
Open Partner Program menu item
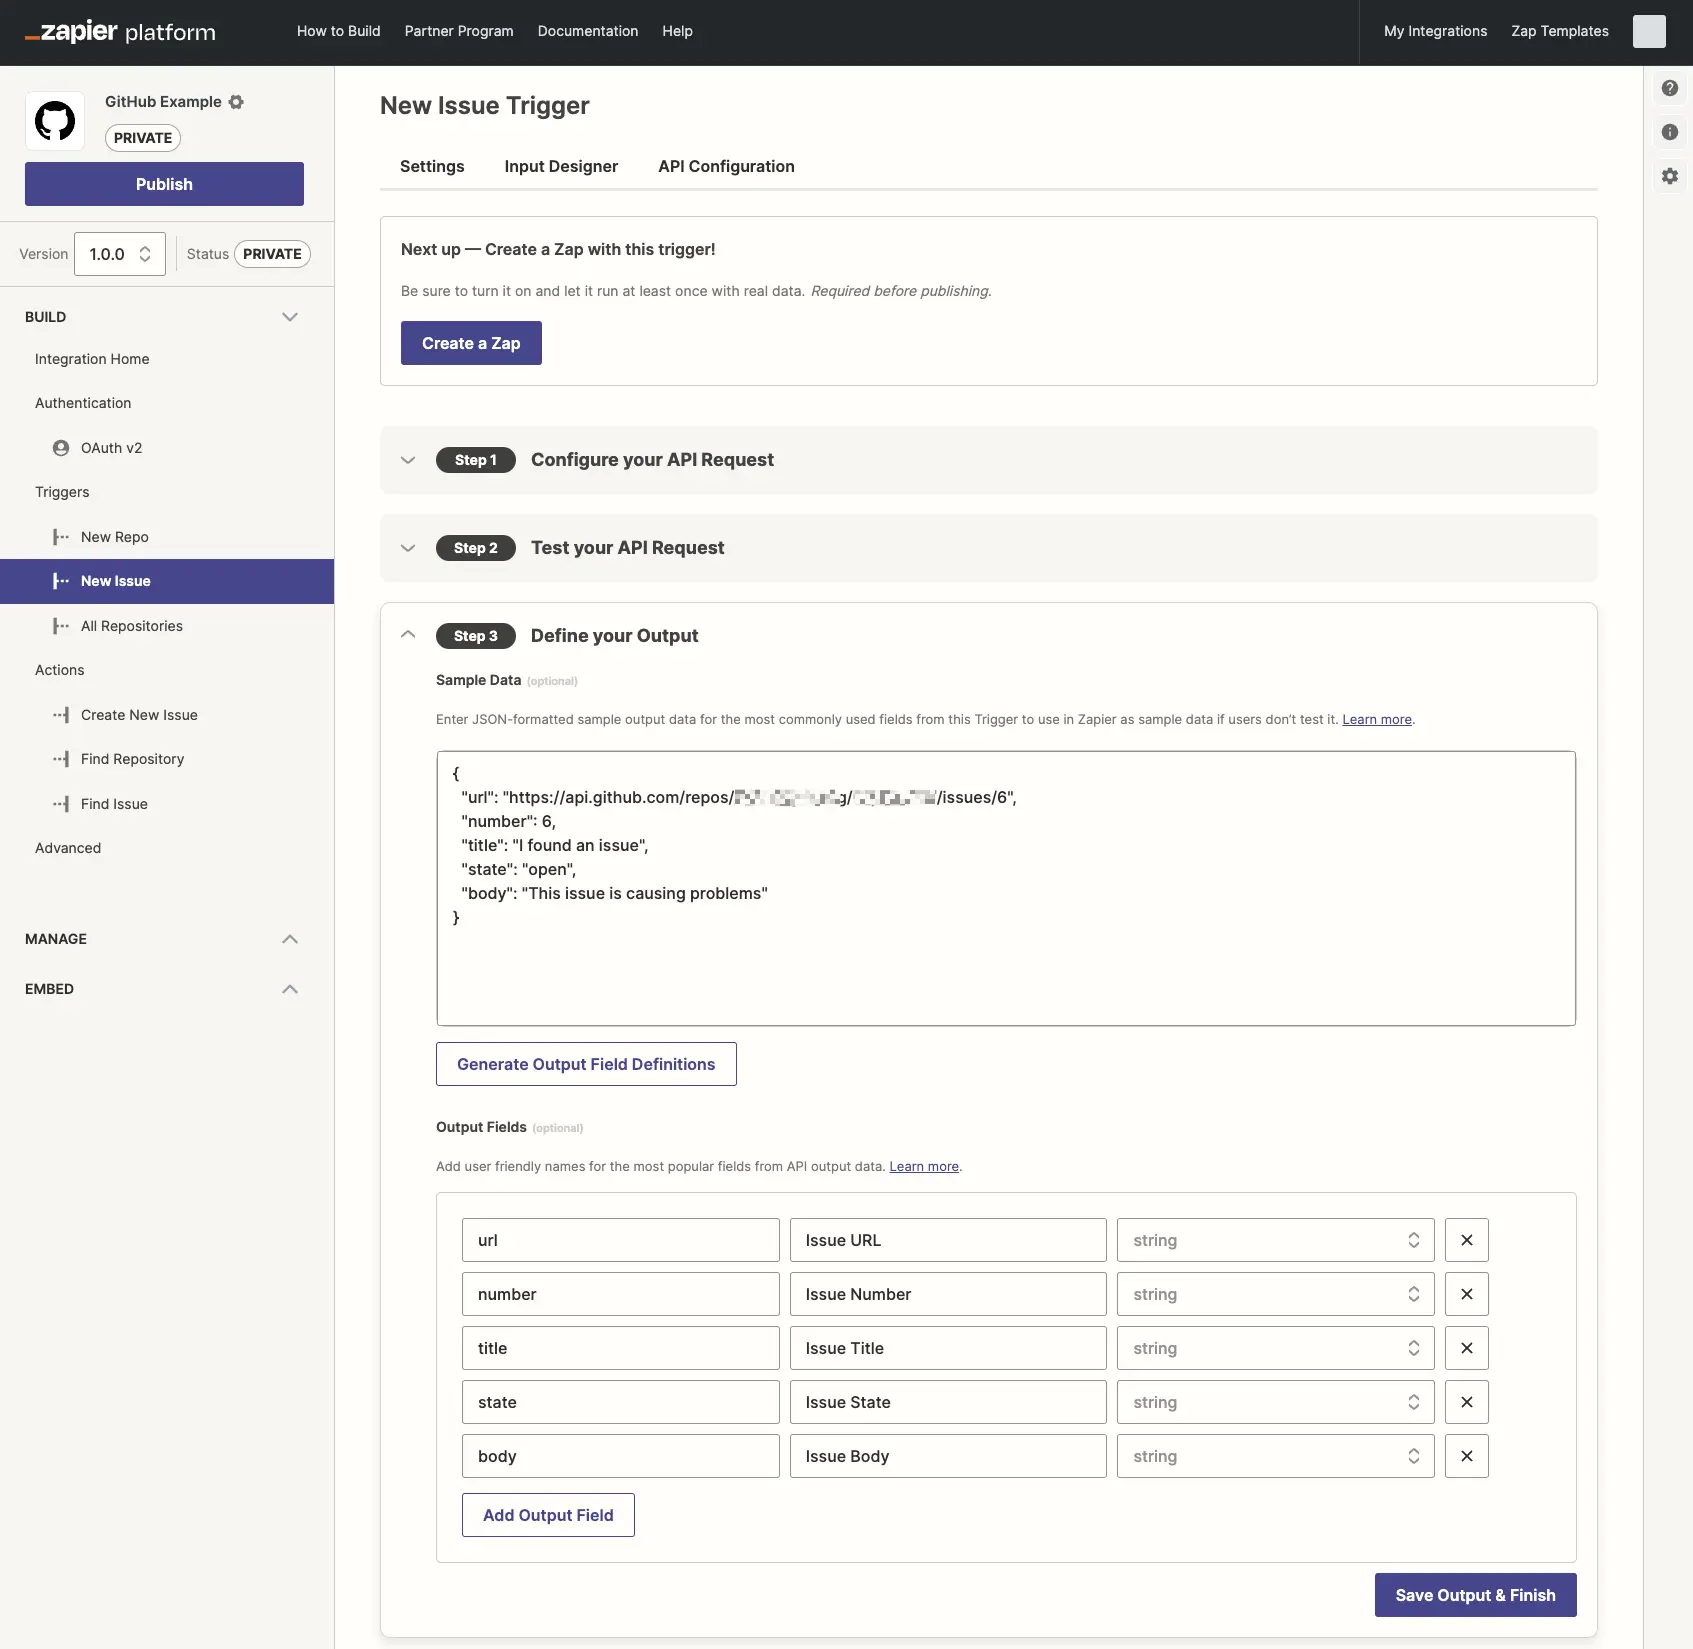coord(459,31)
